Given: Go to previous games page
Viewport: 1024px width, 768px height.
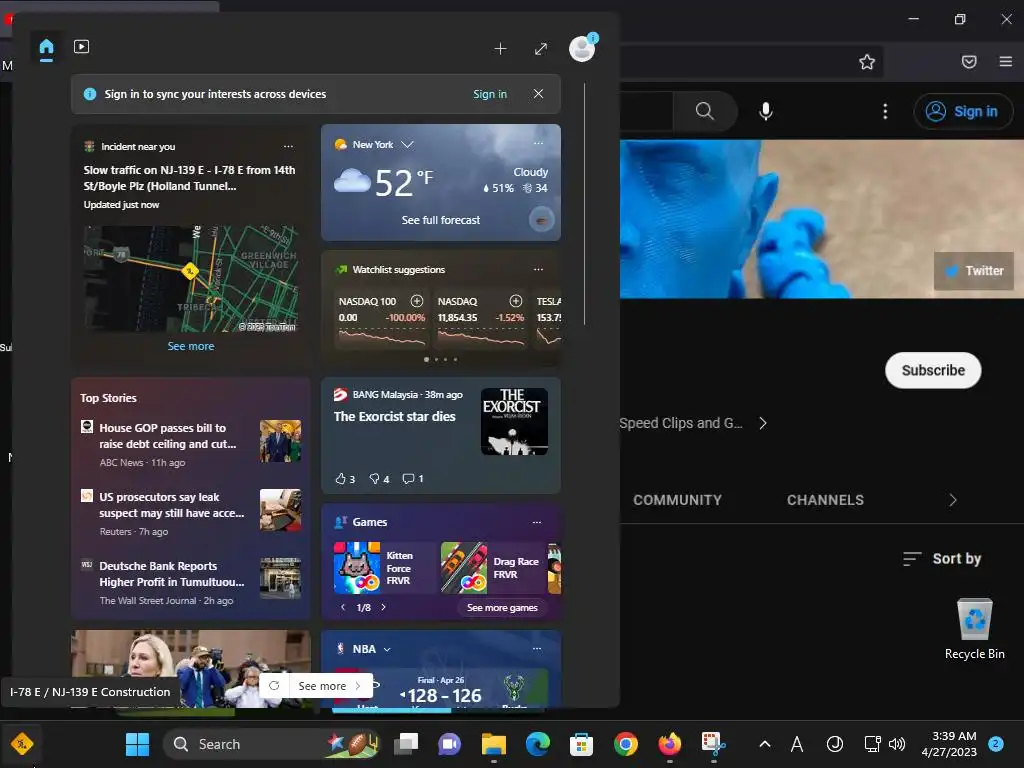Looking at the screenshot, I should click(343, 607).
